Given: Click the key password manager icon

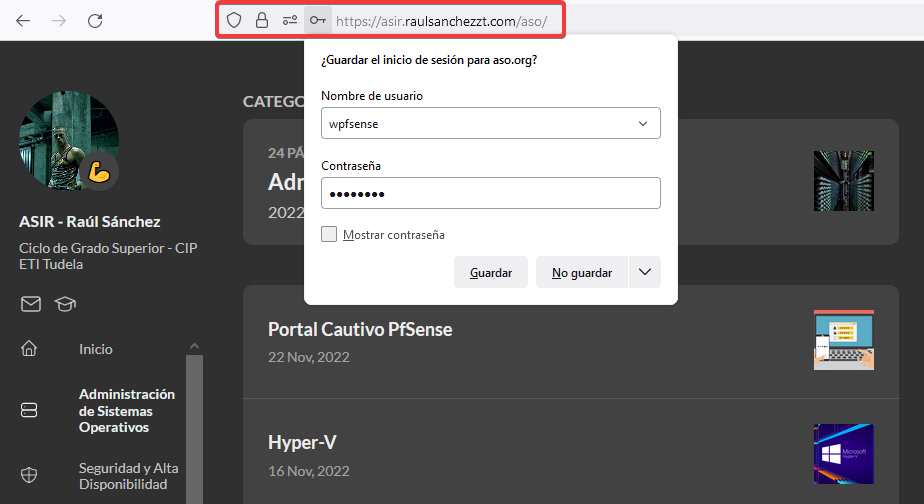Looking at the screenshot, I should [x=318, y=20].
